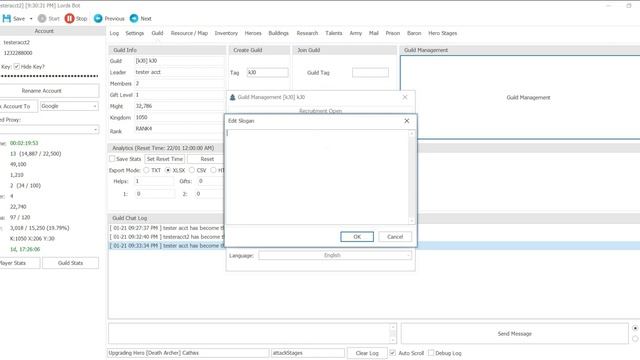
Task: Click the Send Message button
Action: pyautogui.click(x=514, y=333)
